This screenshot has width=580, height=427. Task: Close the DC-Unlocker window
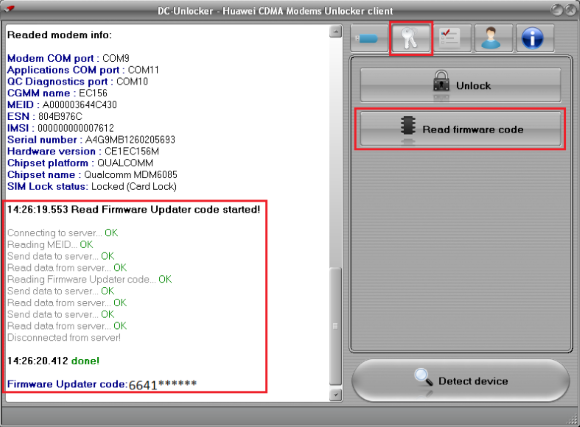click(571, 10)
